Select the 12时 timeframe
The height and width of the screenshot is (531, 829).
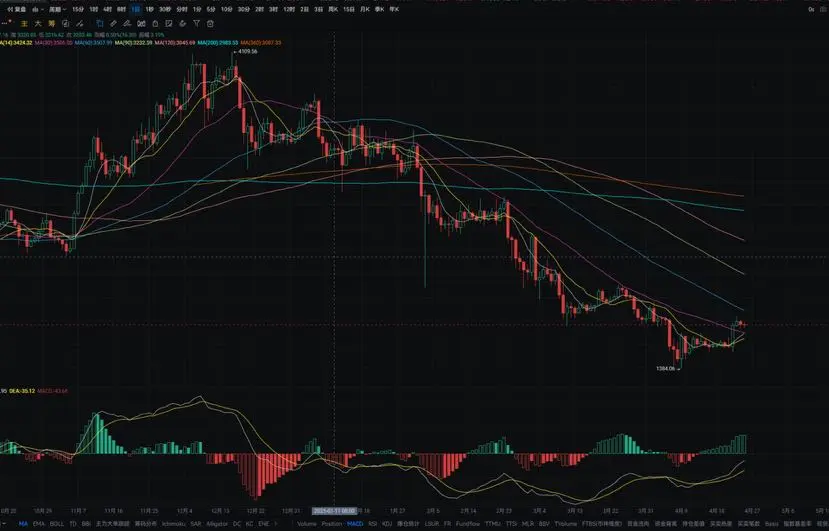pyautogui.click(x=289, y=10)
